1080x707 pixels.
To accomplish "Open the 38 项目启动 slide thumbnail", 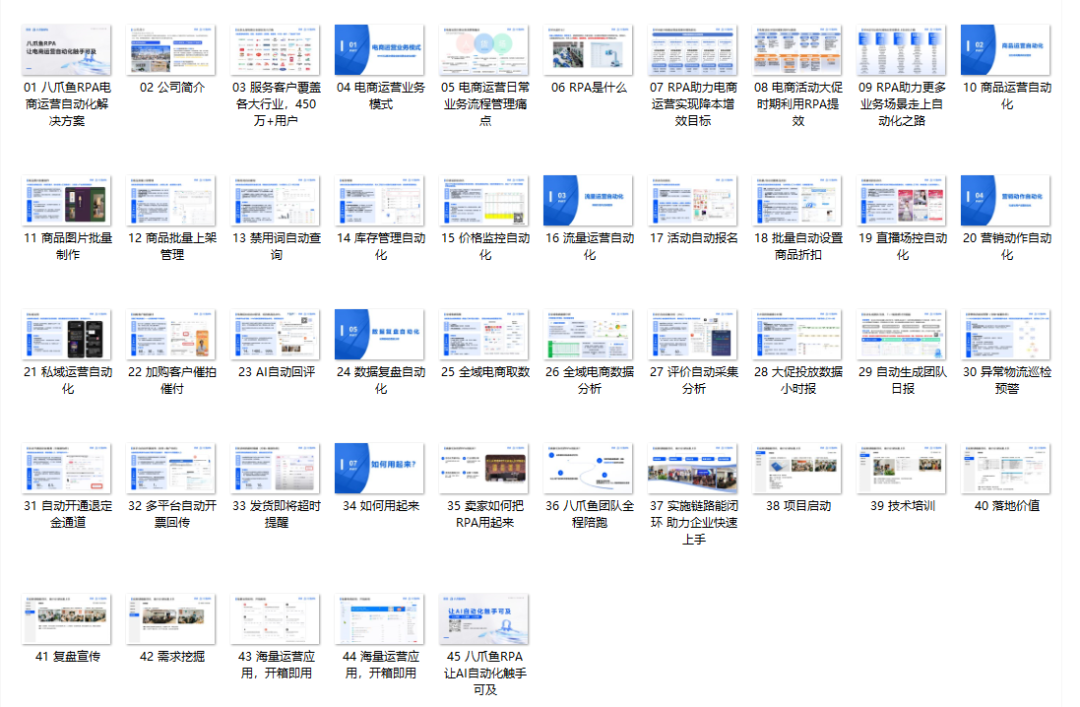I will (x=798, y=469).
